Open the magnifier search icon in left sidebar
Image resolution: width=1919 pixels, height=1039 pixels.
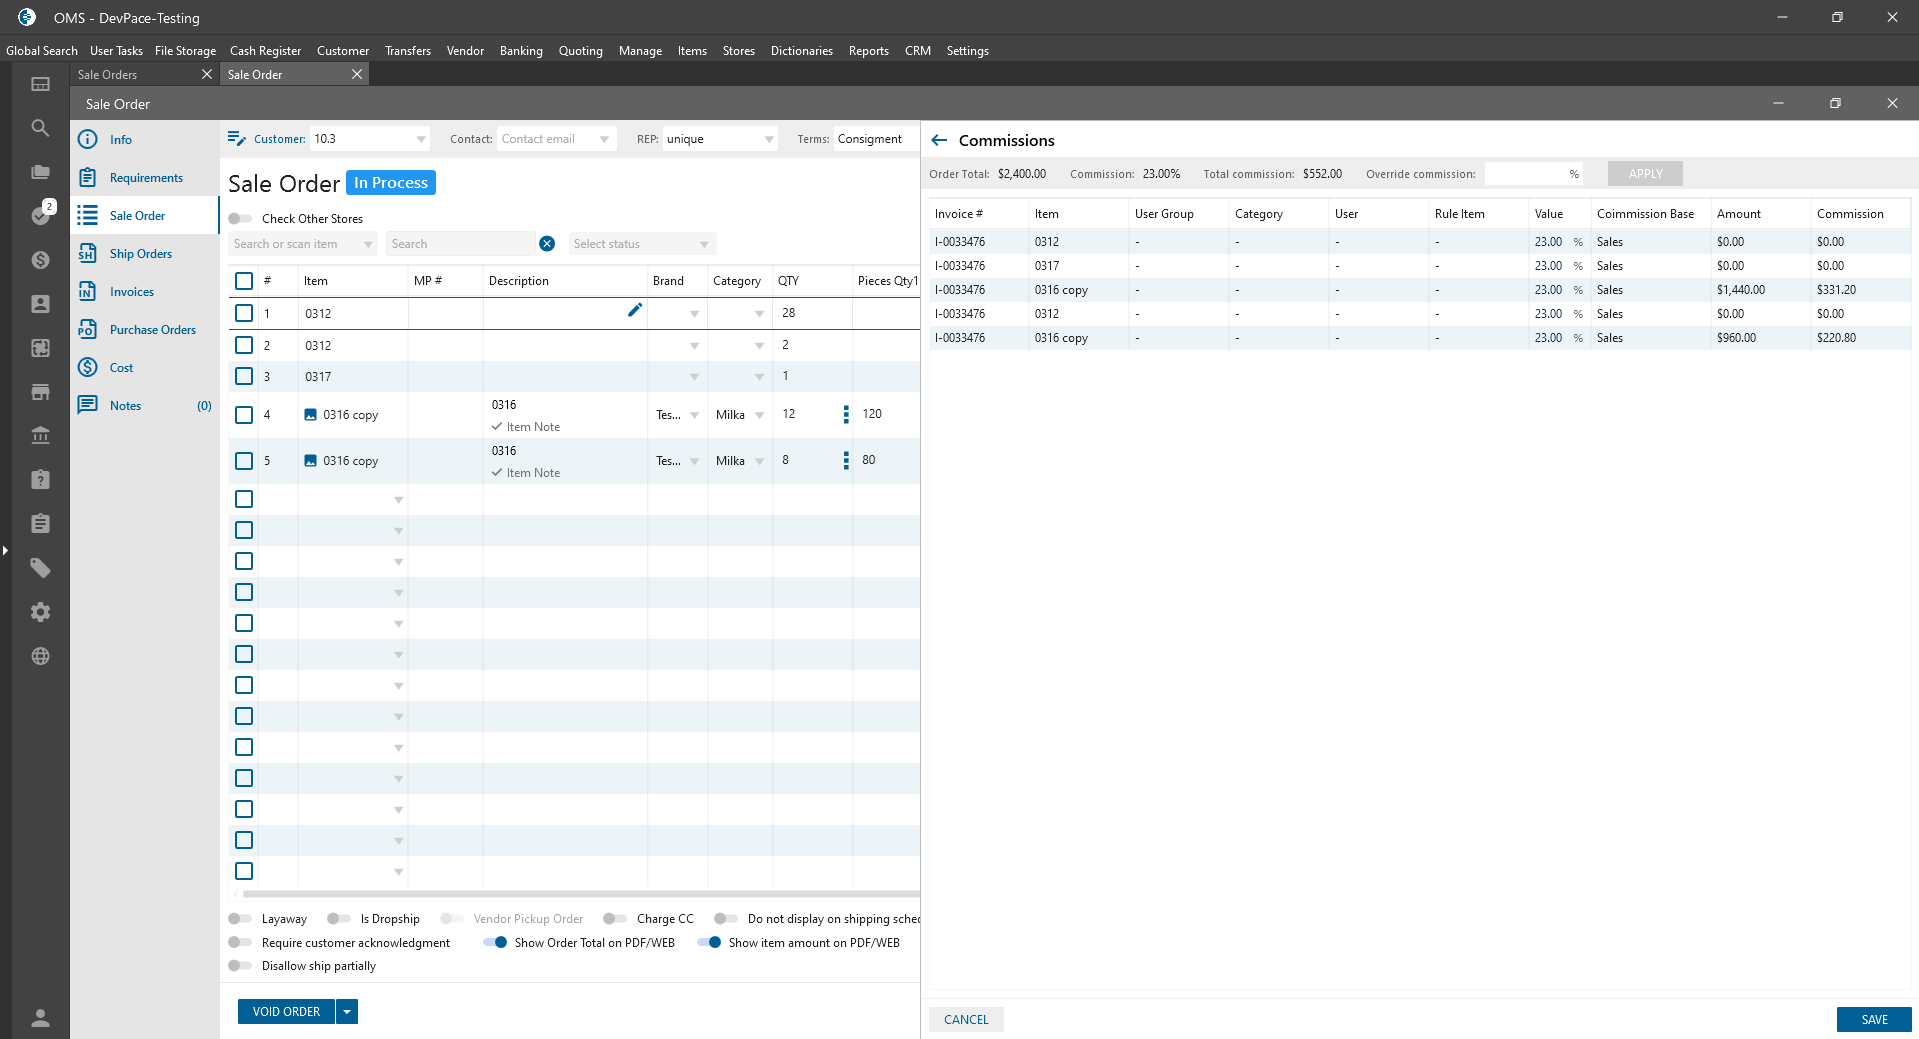pyautogui.click(x=40, y=128)
